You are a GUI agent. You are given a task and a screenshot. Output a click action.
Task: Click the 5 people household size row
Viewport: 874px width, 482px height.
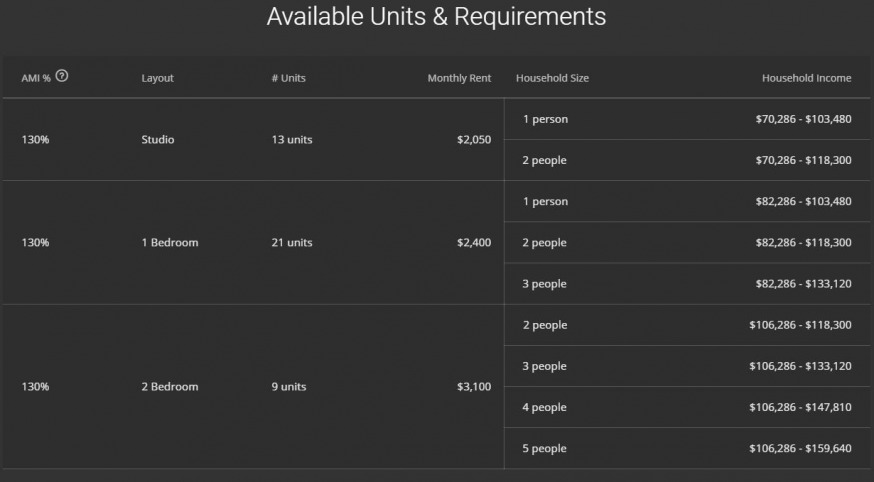click(544, 449)
